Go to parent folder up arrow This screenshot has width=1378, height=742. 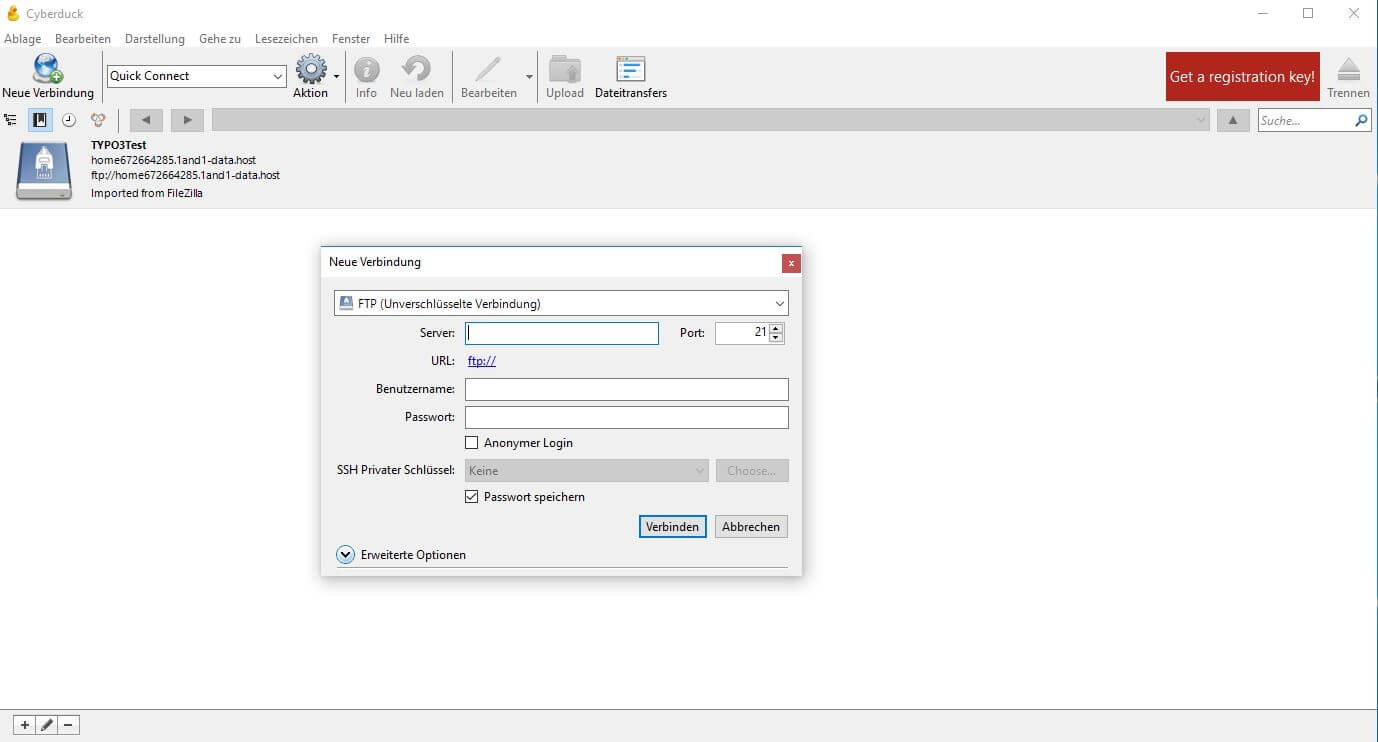(x=1233, y=120)
